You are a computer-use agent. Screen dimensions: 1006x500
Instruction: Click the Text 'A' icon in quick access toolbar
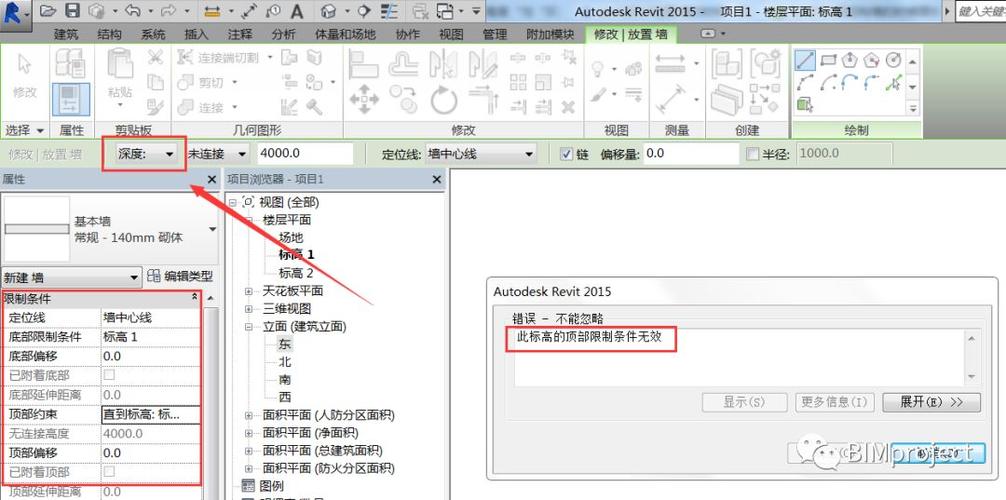coord(296,12)
